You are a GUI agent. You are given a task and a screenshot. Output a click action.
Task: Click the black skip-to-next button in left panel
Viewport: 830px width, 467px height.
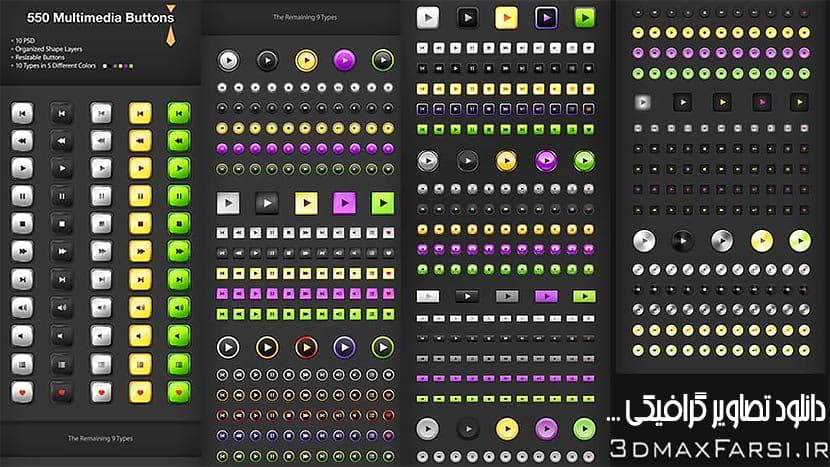62,277
